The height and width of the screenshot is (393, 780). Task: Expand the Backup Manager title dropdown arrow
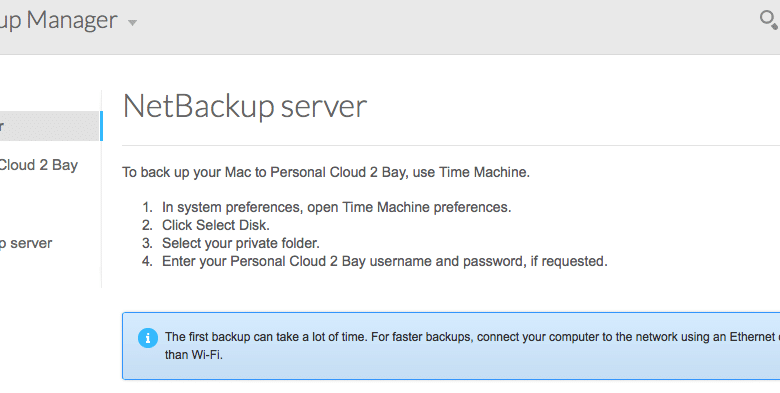(x=132, y=22)
